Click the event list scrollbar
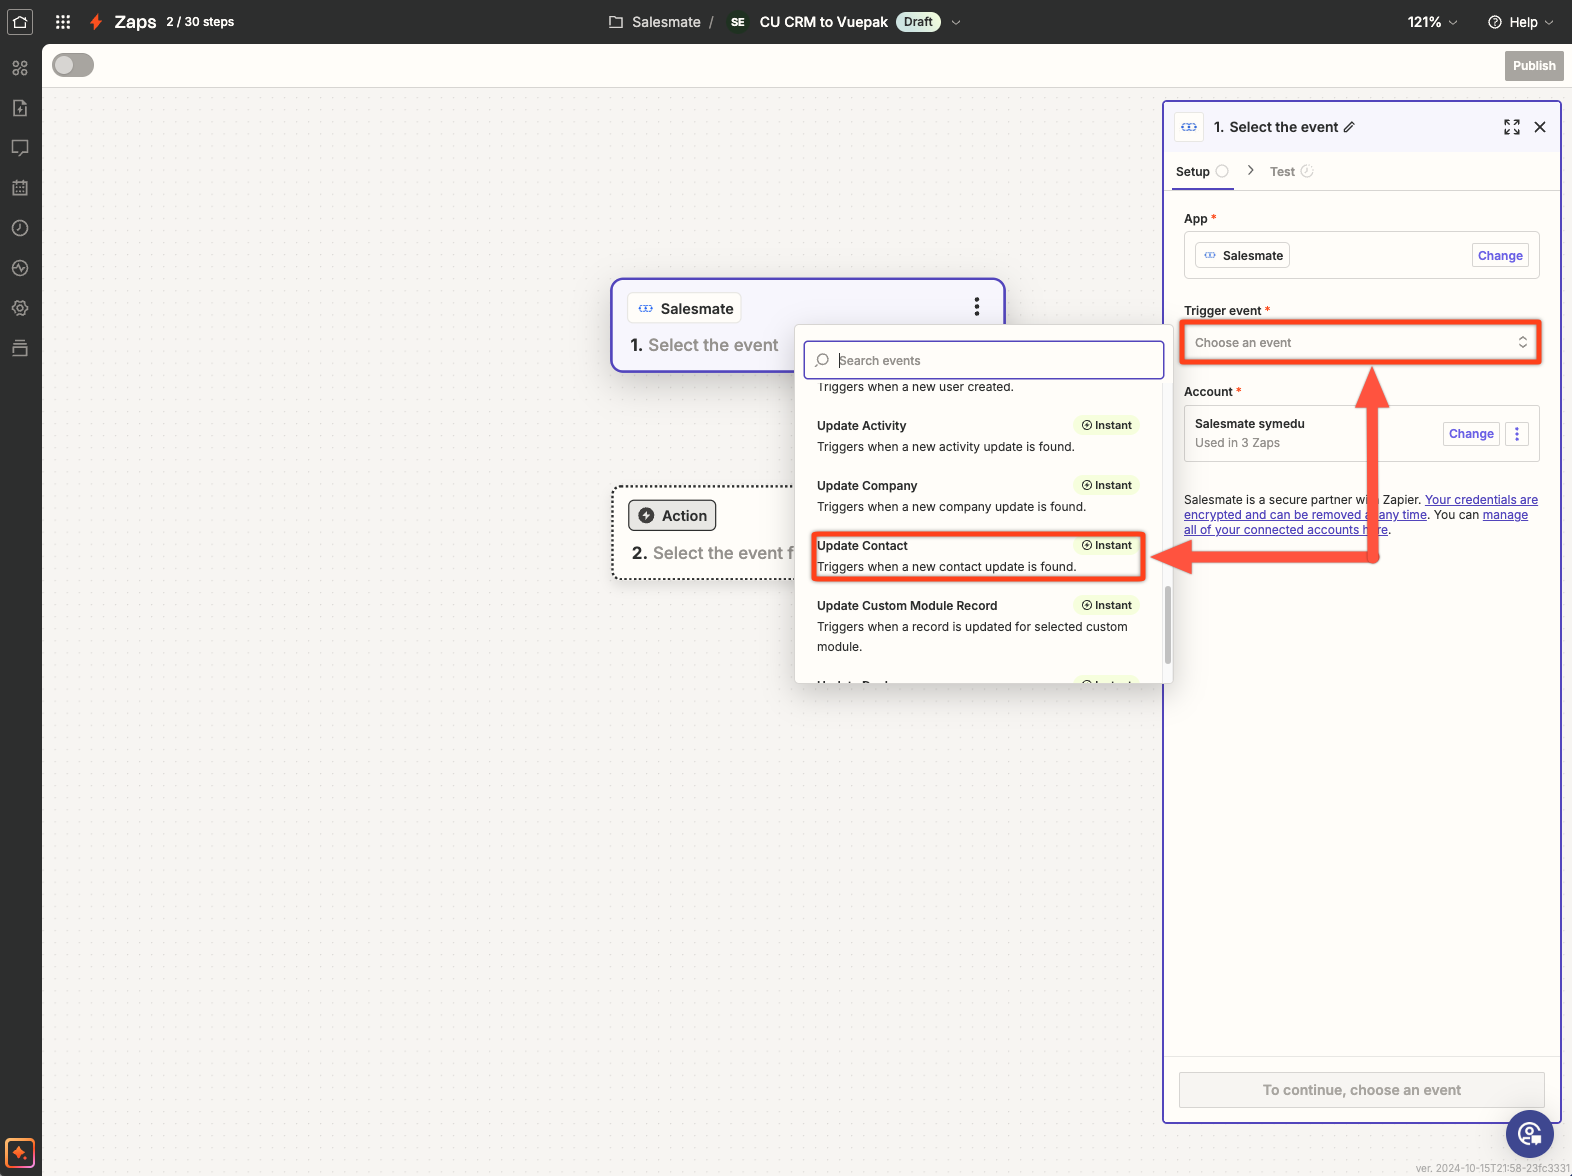 point(1167,624)
